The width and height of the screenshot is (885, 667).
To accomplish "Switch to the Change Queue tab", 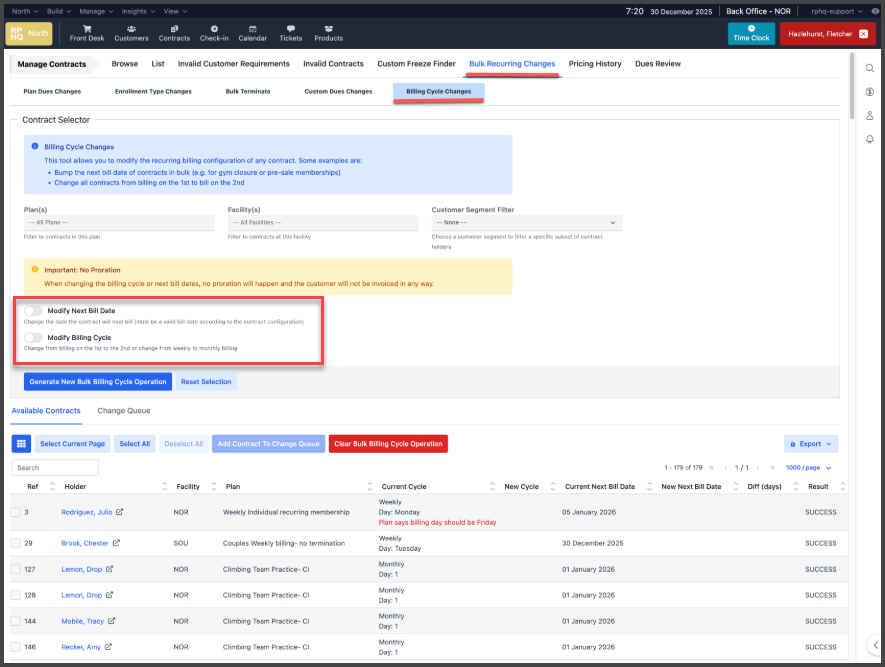I will [x=125, y=410].
